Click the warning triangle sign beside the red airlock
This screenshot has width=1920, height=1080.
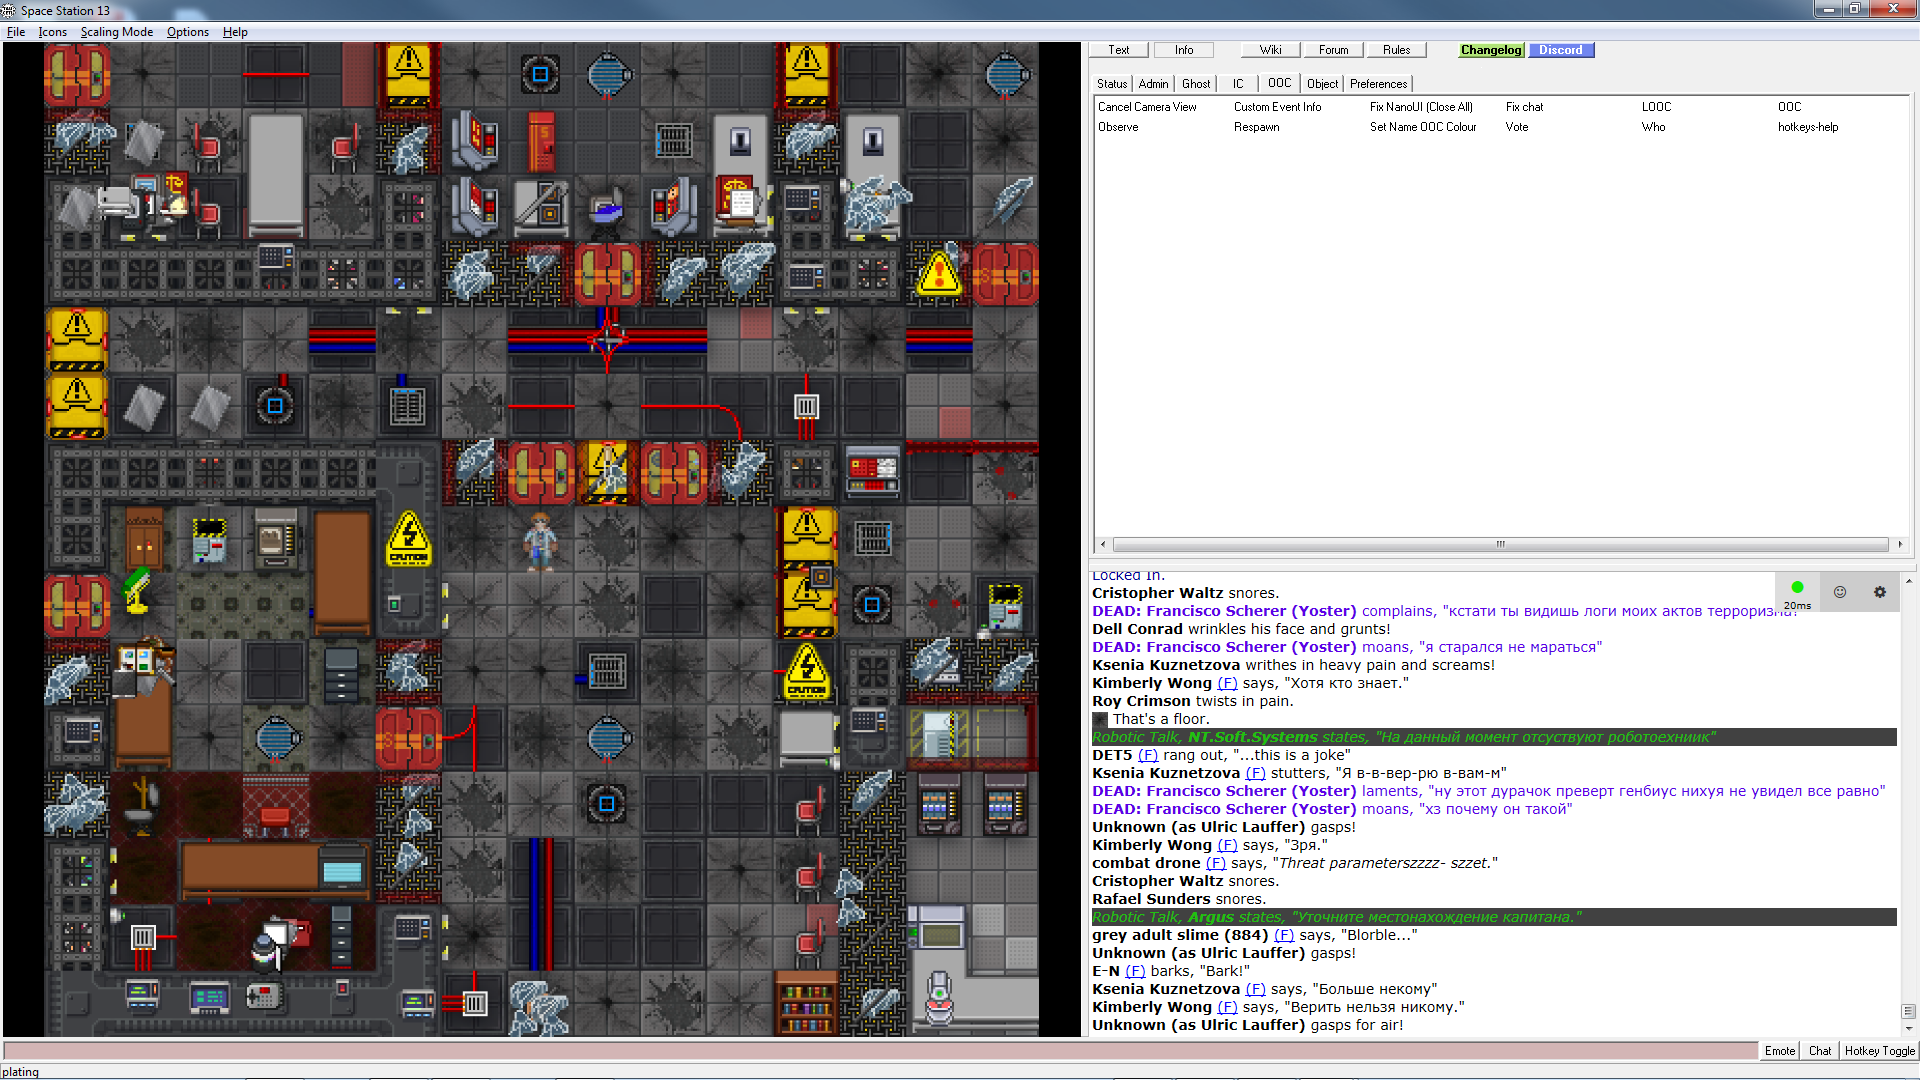(938, 273)
